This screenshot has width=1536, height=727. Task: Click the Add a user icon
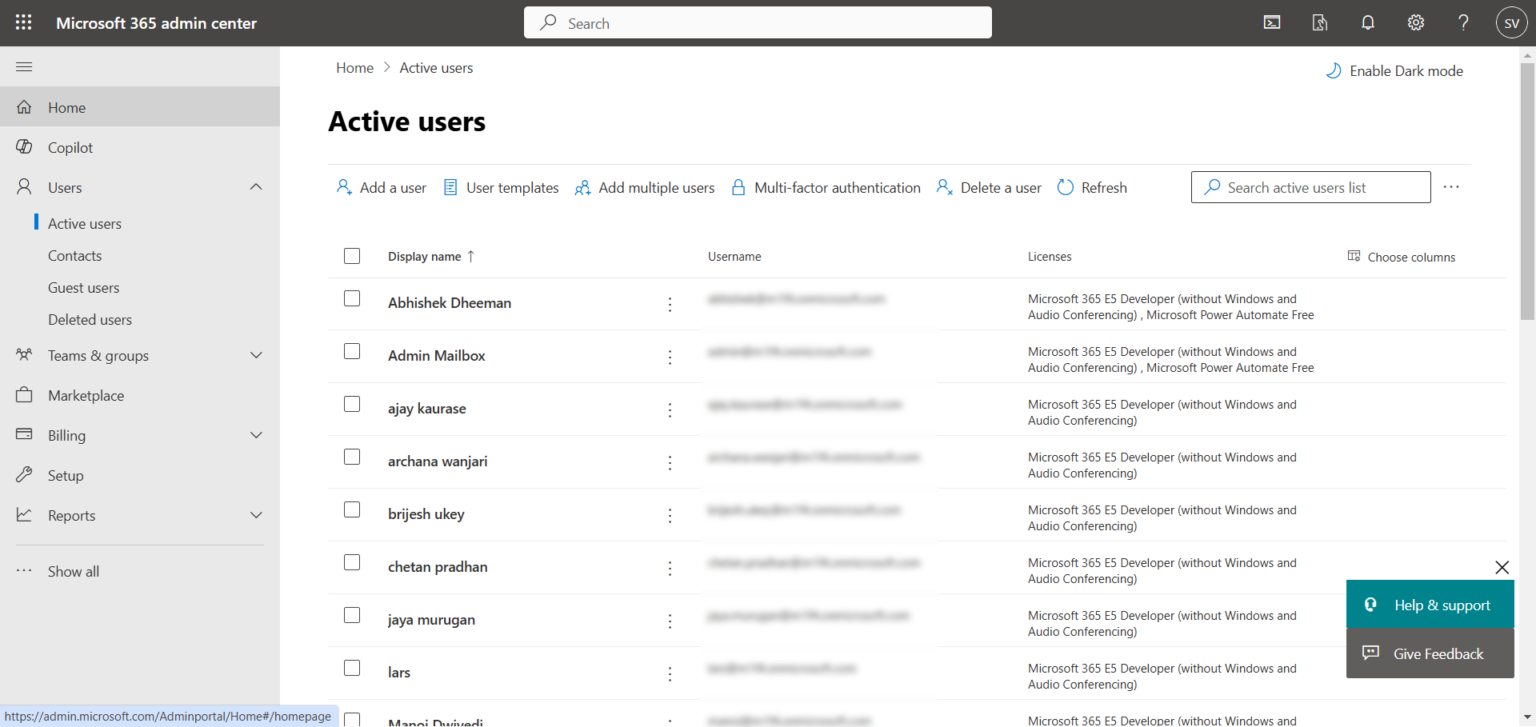pyautogui.click(x=344, y=187)
